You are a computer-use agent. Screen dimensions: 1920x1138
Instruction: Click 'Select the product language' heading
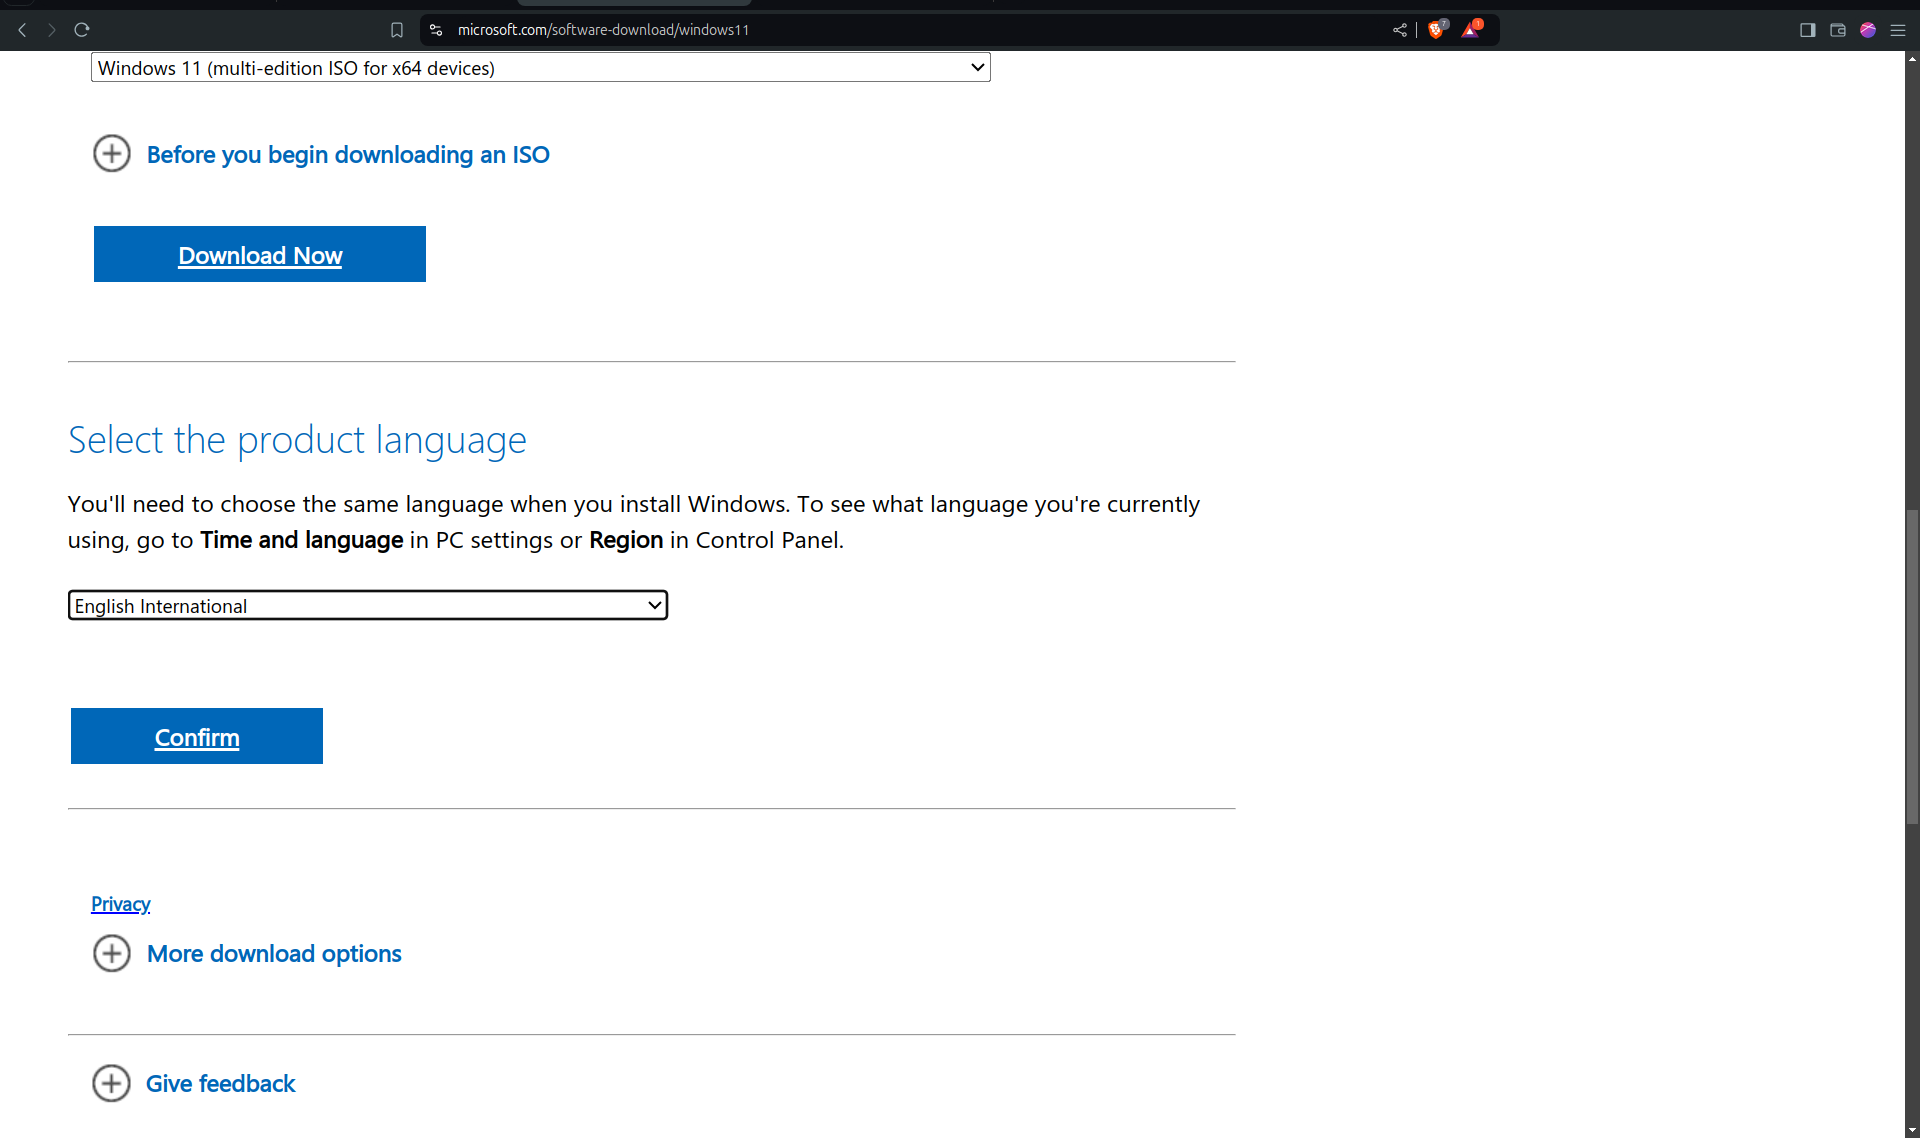point(297,441)
